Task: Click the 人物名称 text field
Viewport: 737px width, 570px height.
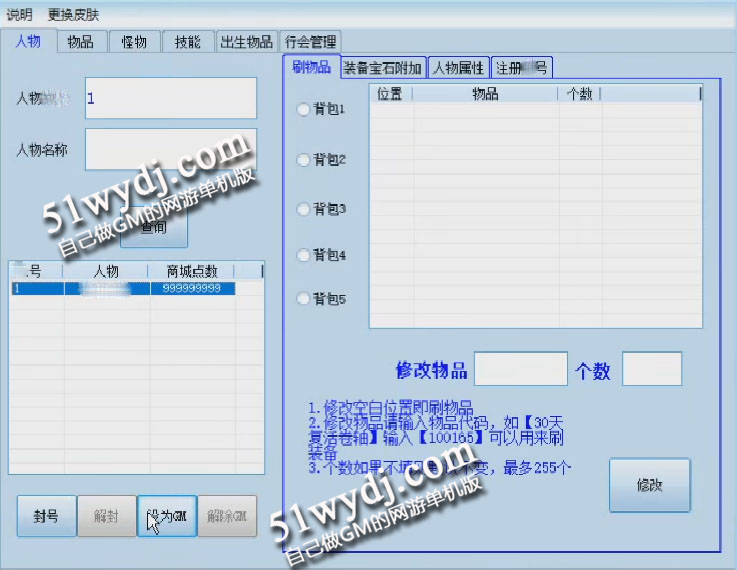Action: coord(170,149)
